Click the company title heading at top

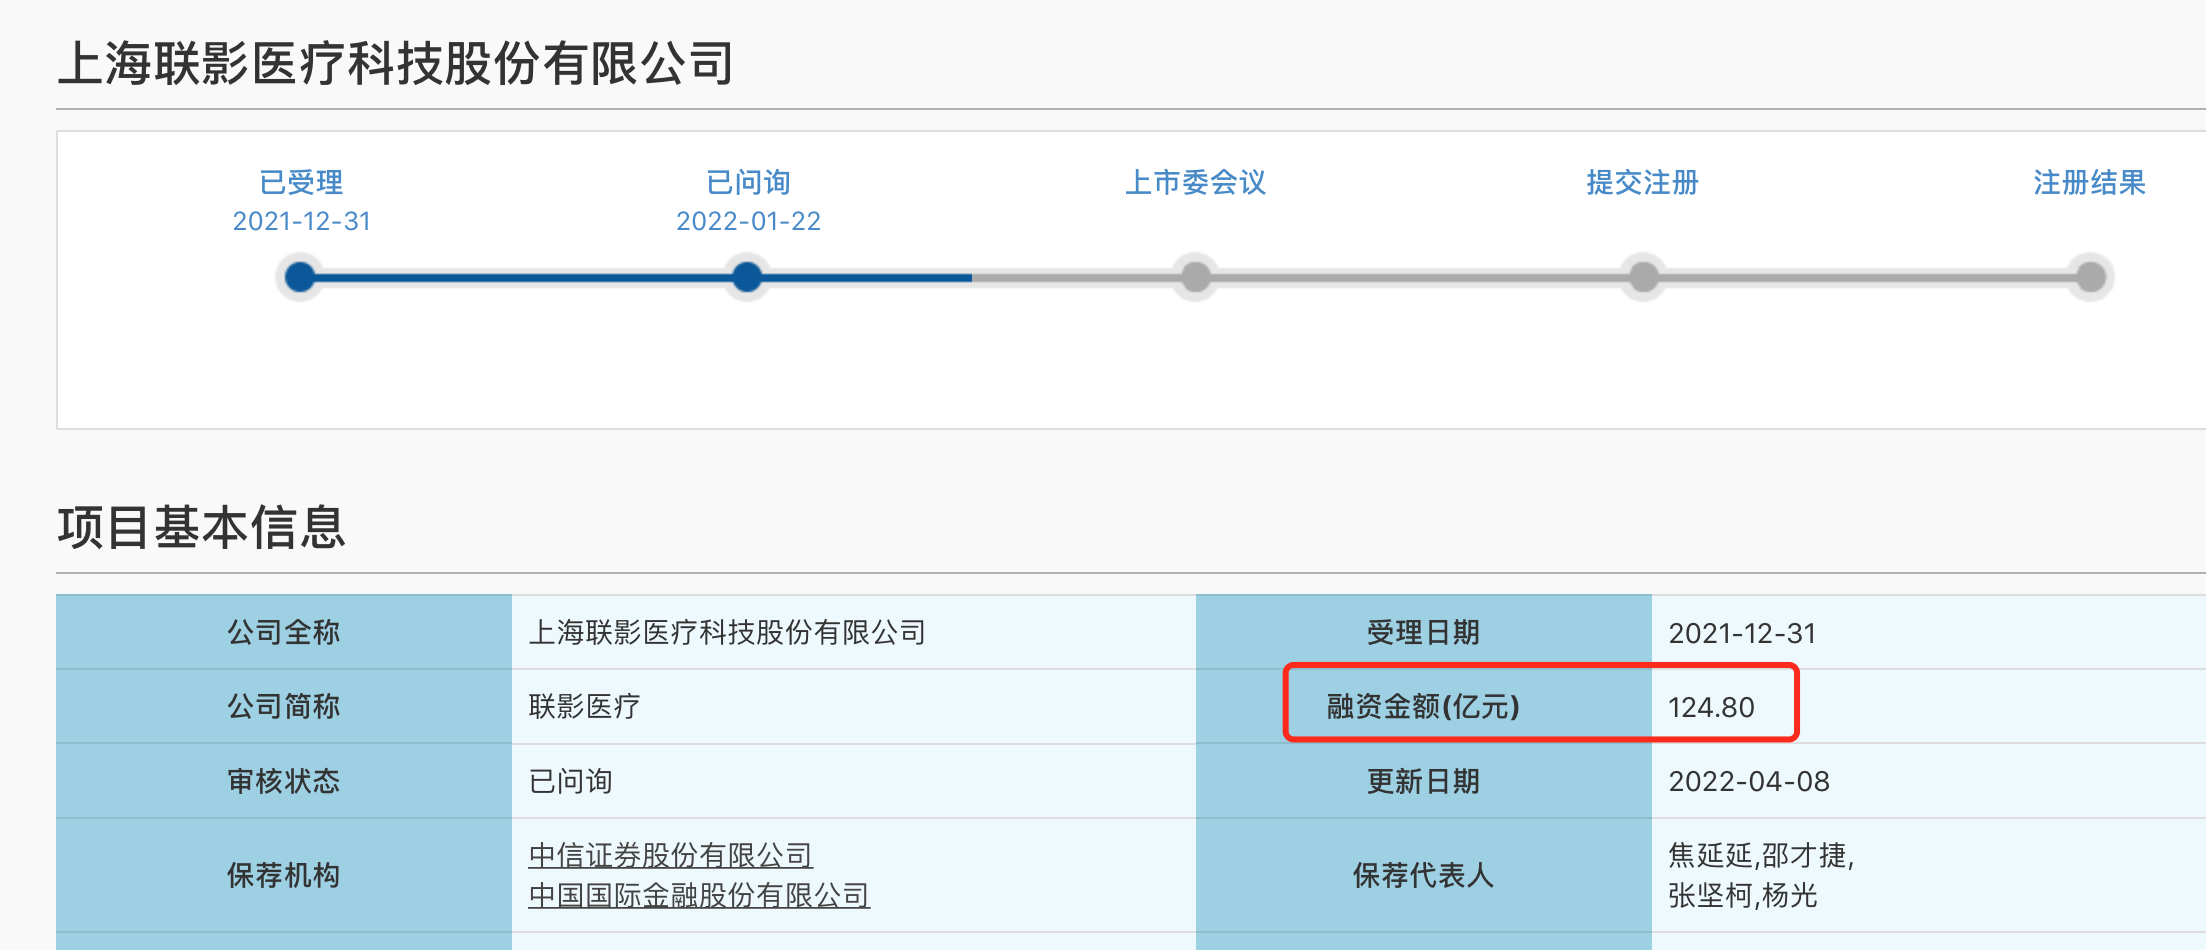396,64
